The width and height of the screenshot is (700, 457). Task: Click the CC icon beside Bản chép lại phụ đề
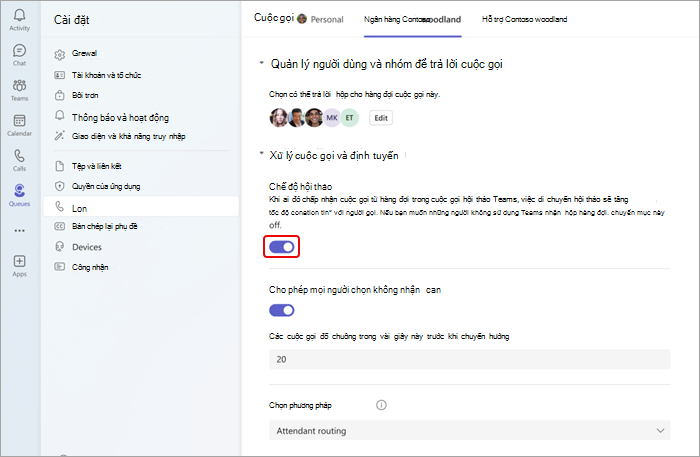(59, 226)
